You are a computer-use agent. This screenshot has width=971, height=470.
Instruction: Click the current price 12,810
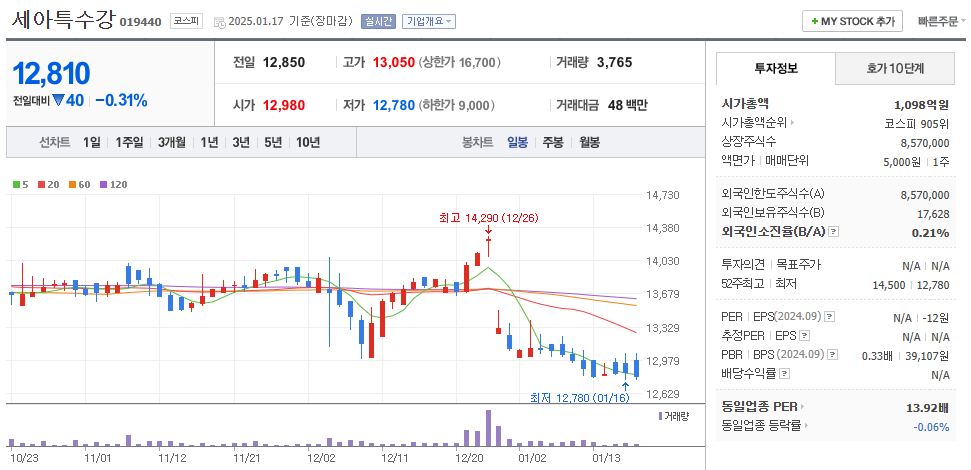tap(51, 74)
